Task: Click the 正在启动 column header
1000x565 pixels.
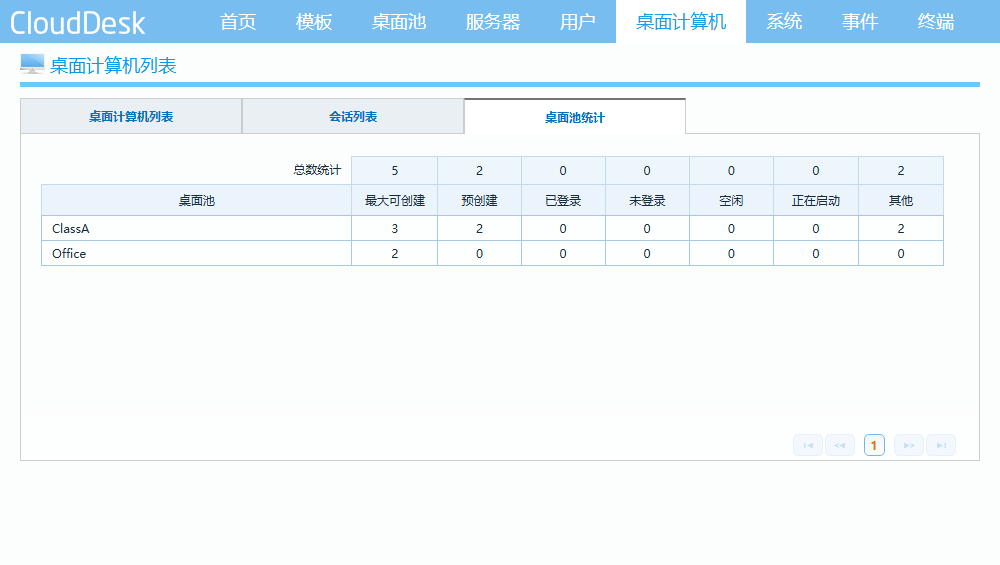Action: [x=816, y=200]
